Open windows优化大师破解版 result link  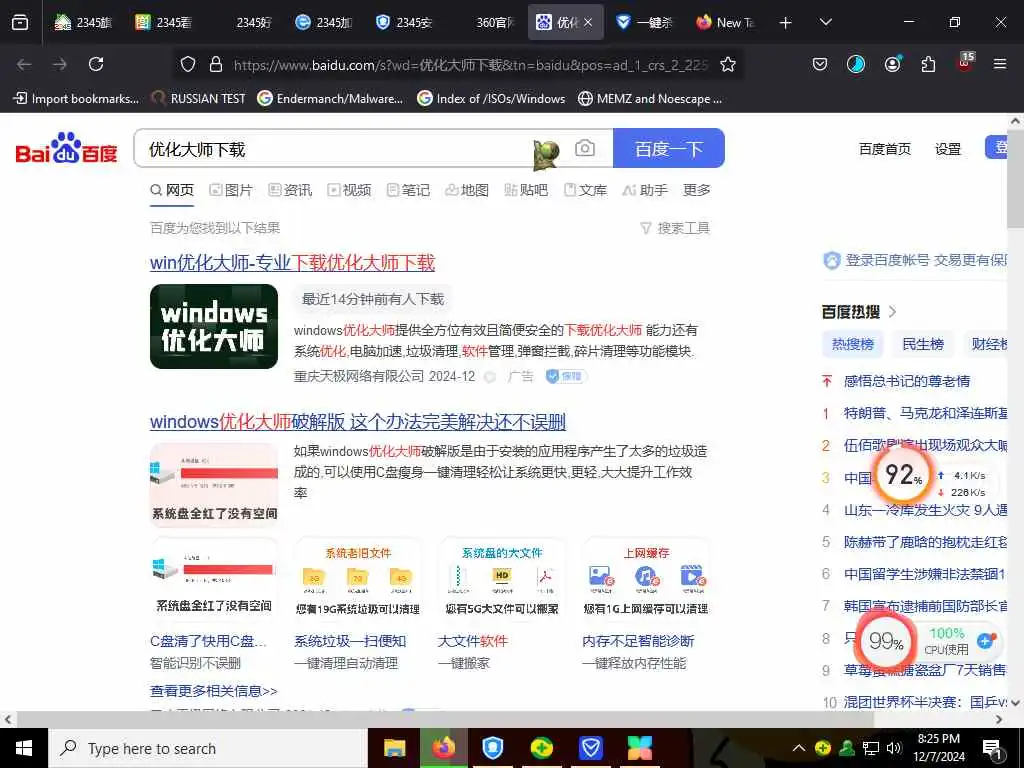[x=357, y=422]
